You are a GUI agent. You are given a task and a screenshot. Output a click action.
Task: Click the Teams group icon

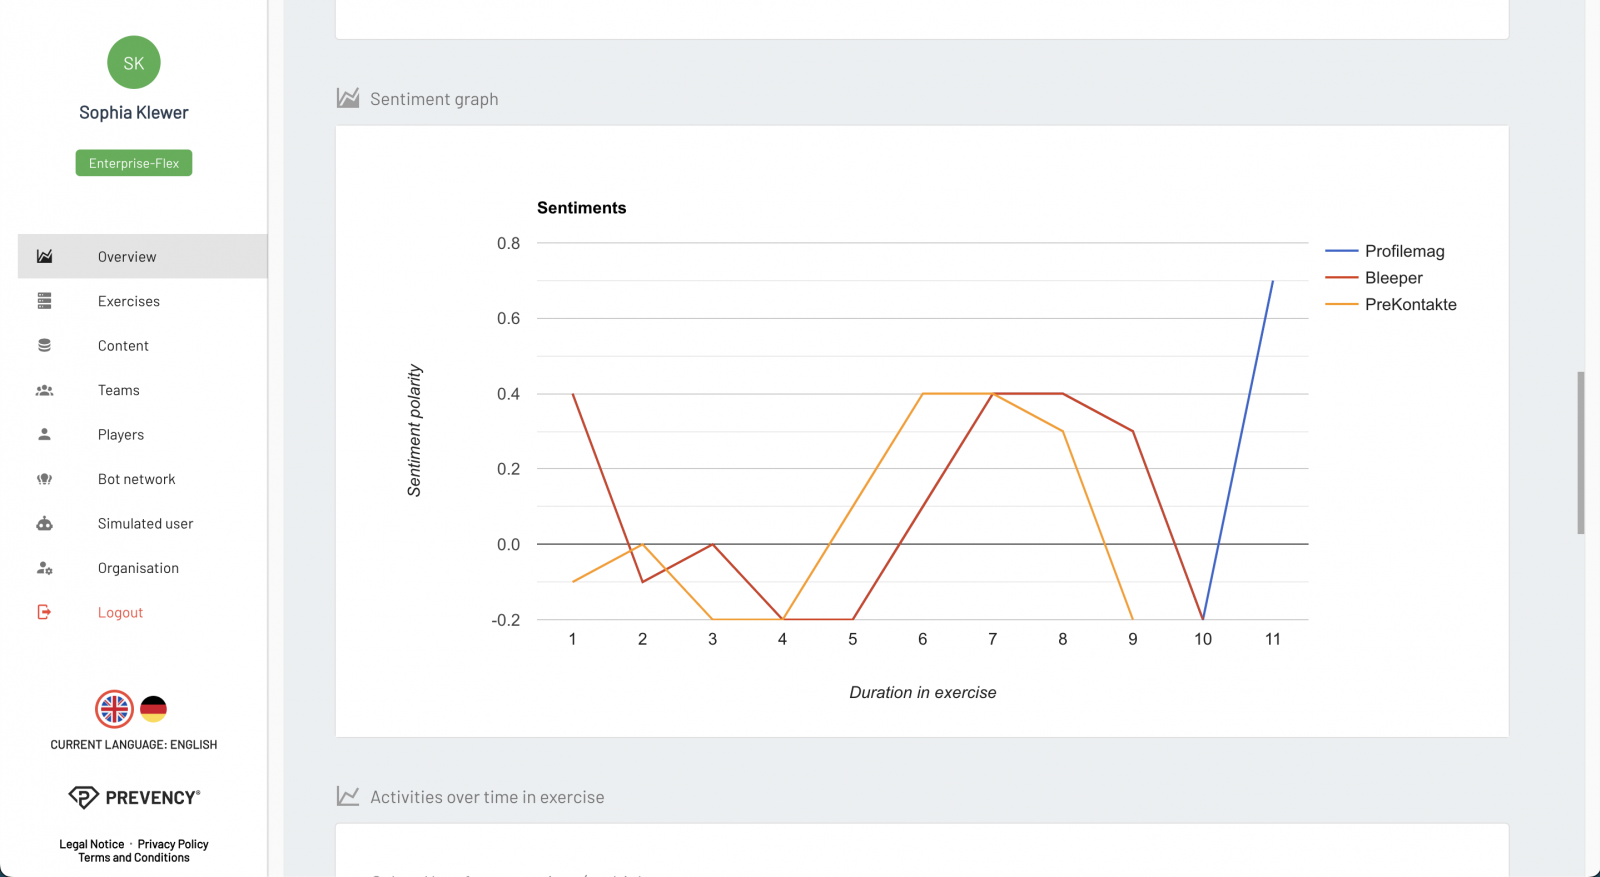coord(44,390)
